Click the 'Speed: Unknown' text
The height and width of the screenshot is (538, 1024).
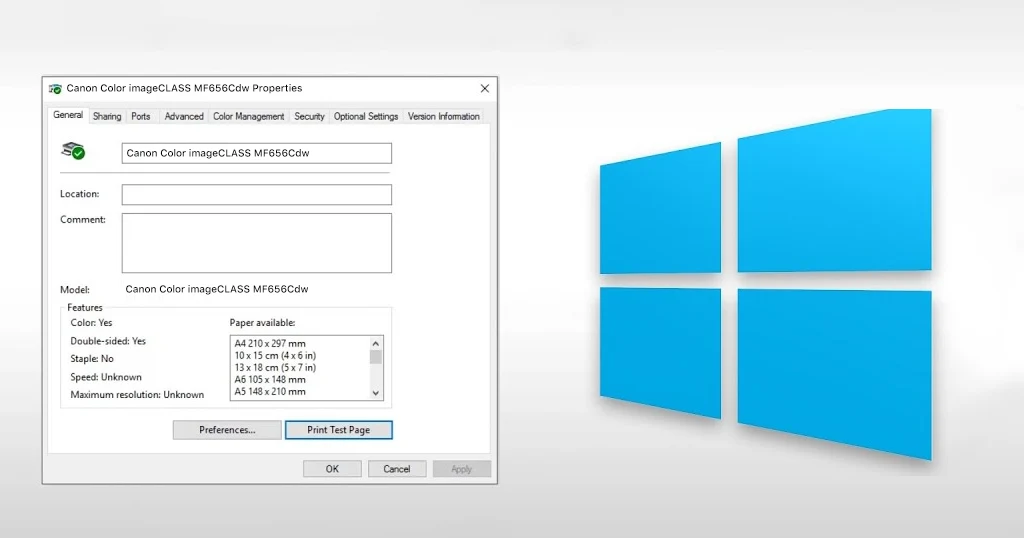106,377
